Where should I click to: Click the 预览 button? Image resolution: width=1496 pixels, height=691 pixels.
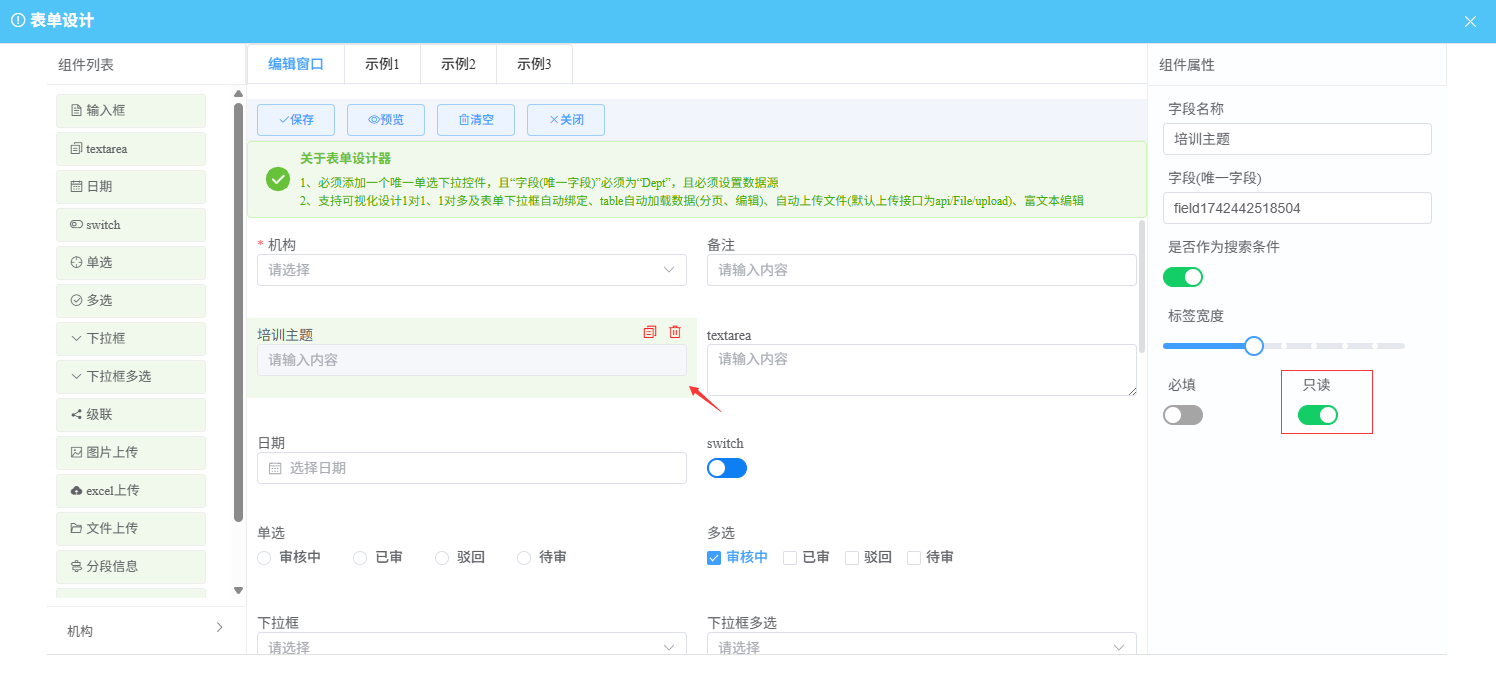tap(386, 120)
